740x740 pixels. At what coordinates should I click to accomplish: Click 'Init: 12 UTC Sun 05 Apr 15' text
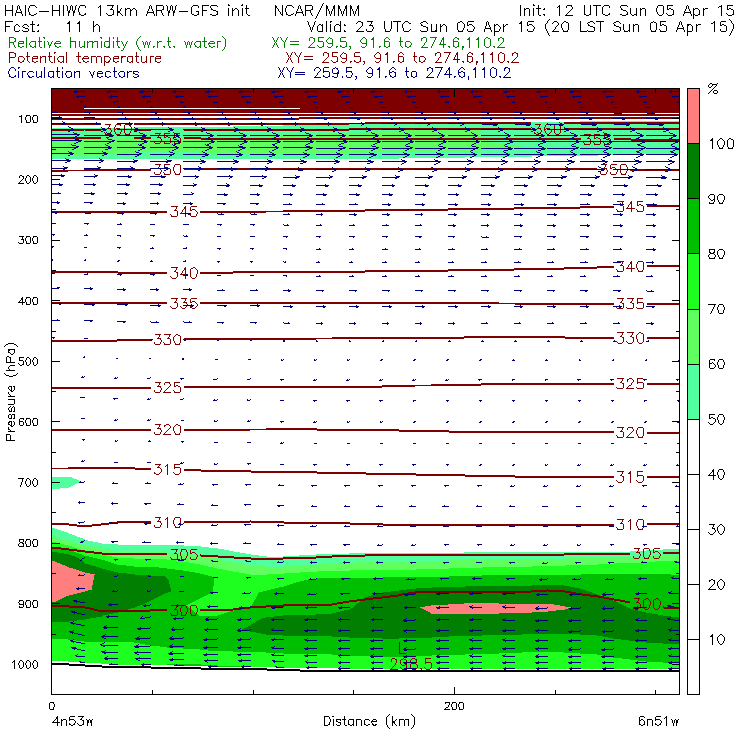click(626, 10)
